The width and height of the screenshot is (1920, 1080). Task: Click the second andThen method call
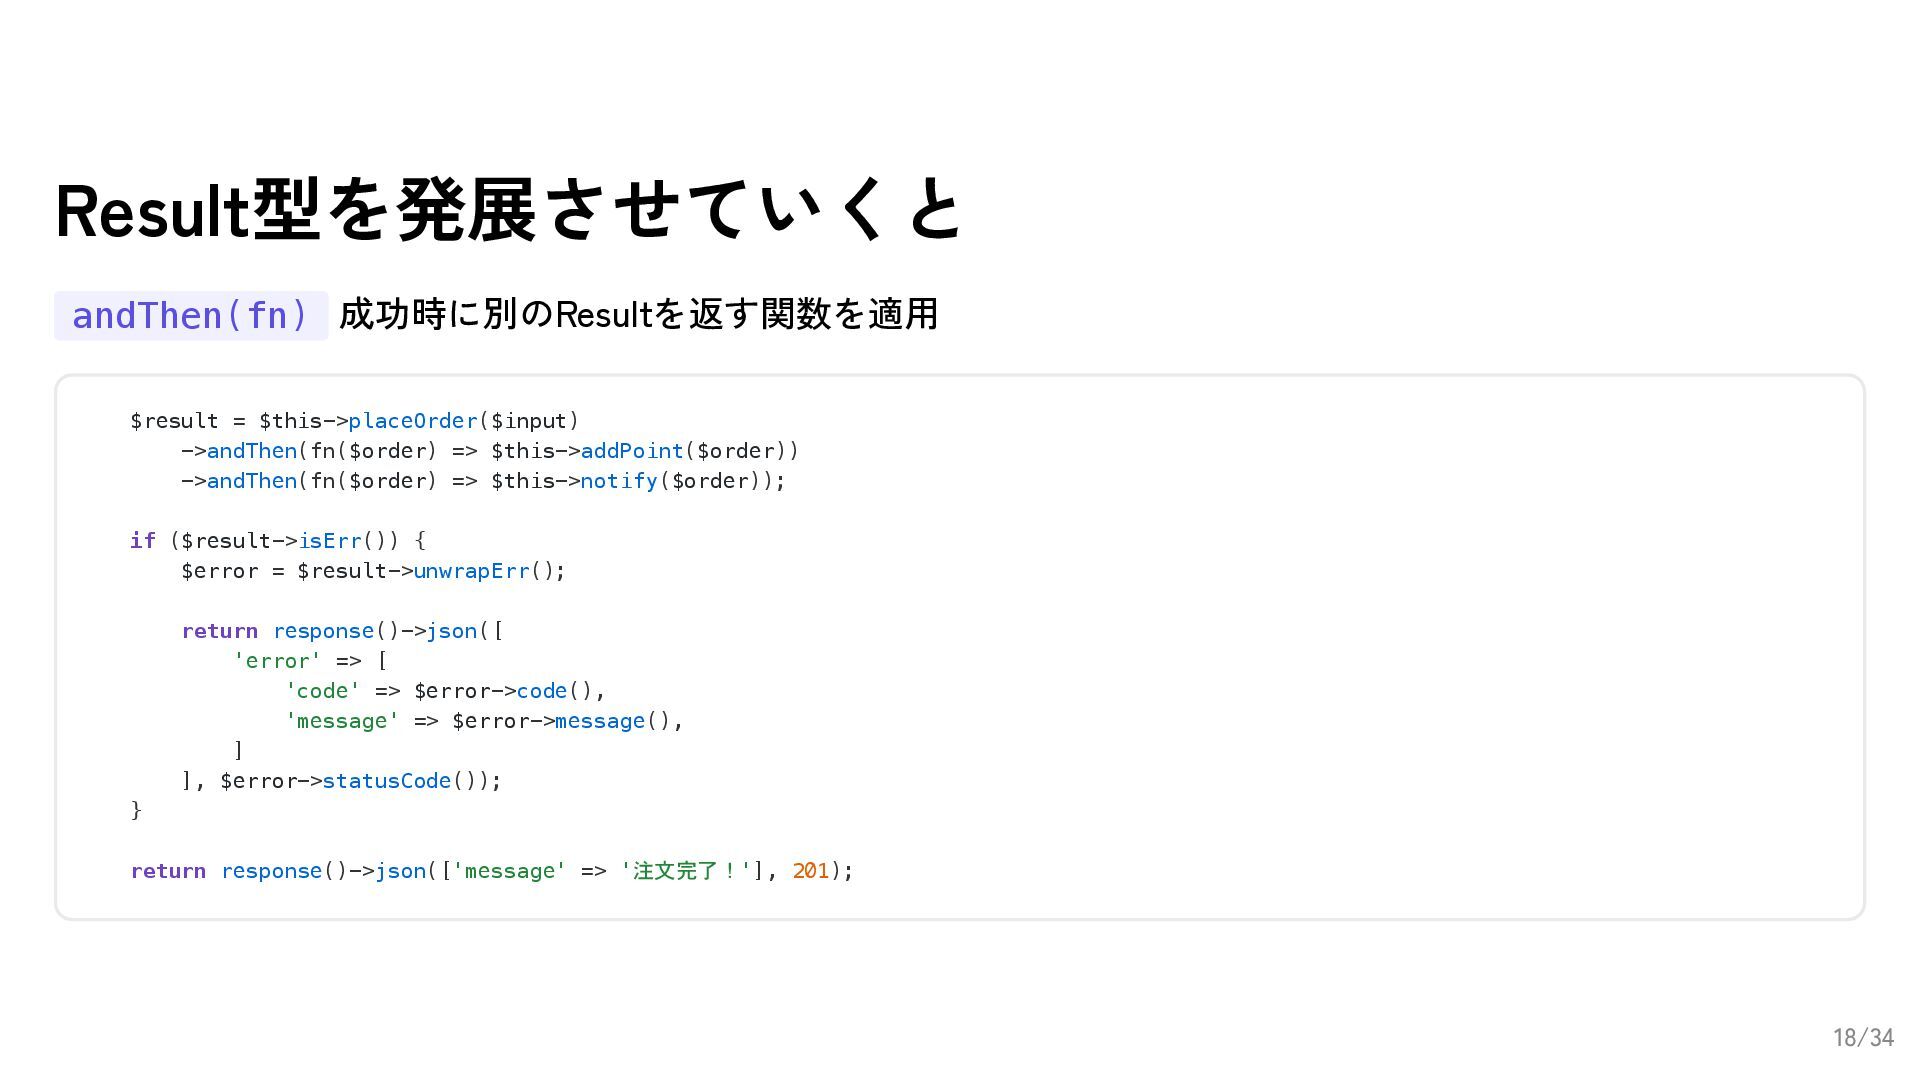coord(251,481)
